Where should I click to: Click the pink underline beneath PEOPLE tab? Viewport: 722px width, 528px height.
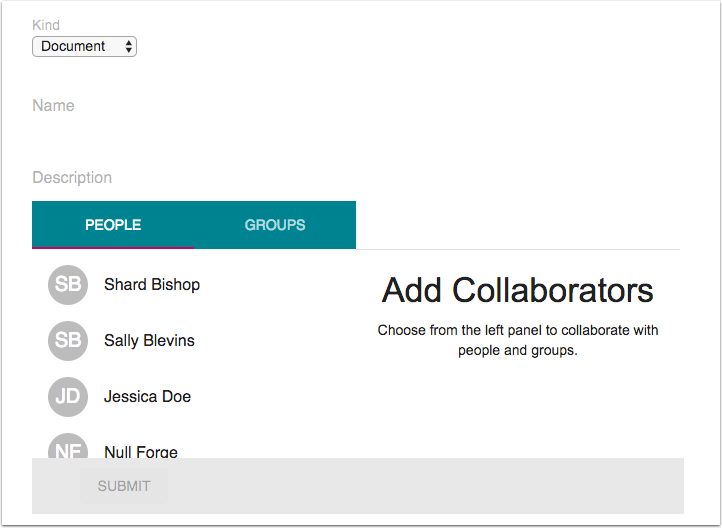coord(113,248)
